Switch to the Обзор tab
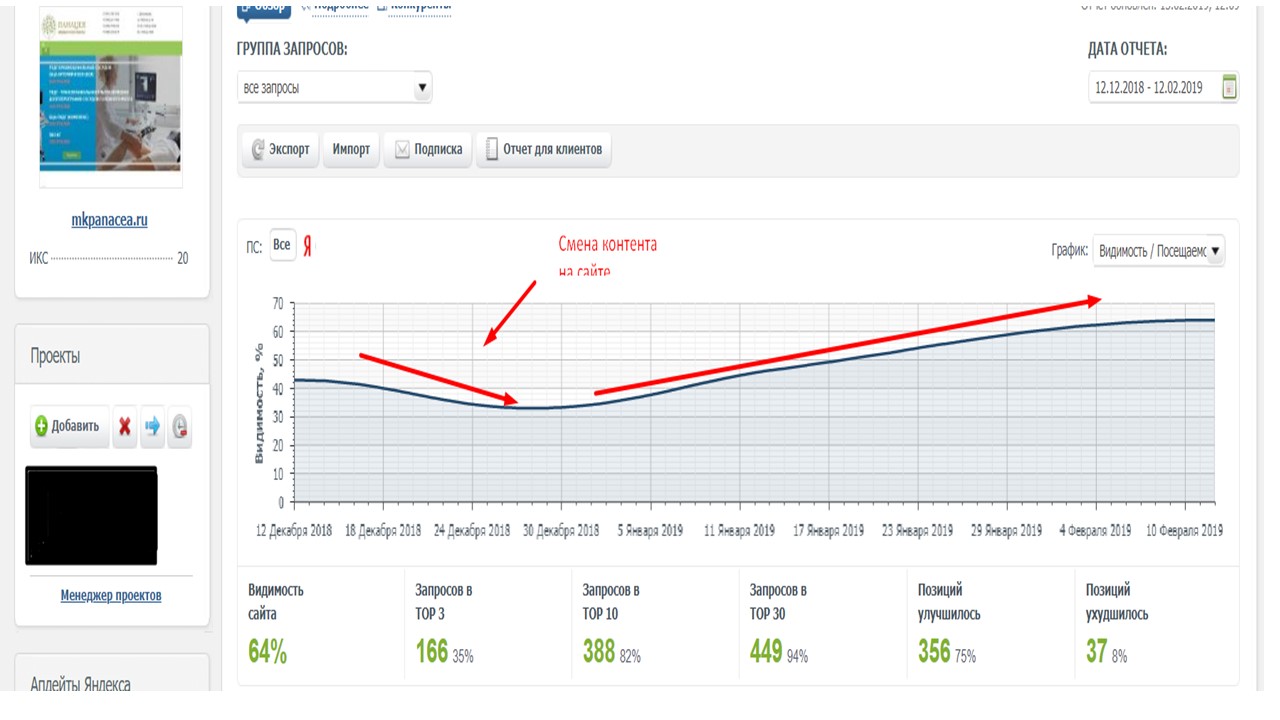The height and width of the screenshot is (720, 1280). click(x=264, y=7)
